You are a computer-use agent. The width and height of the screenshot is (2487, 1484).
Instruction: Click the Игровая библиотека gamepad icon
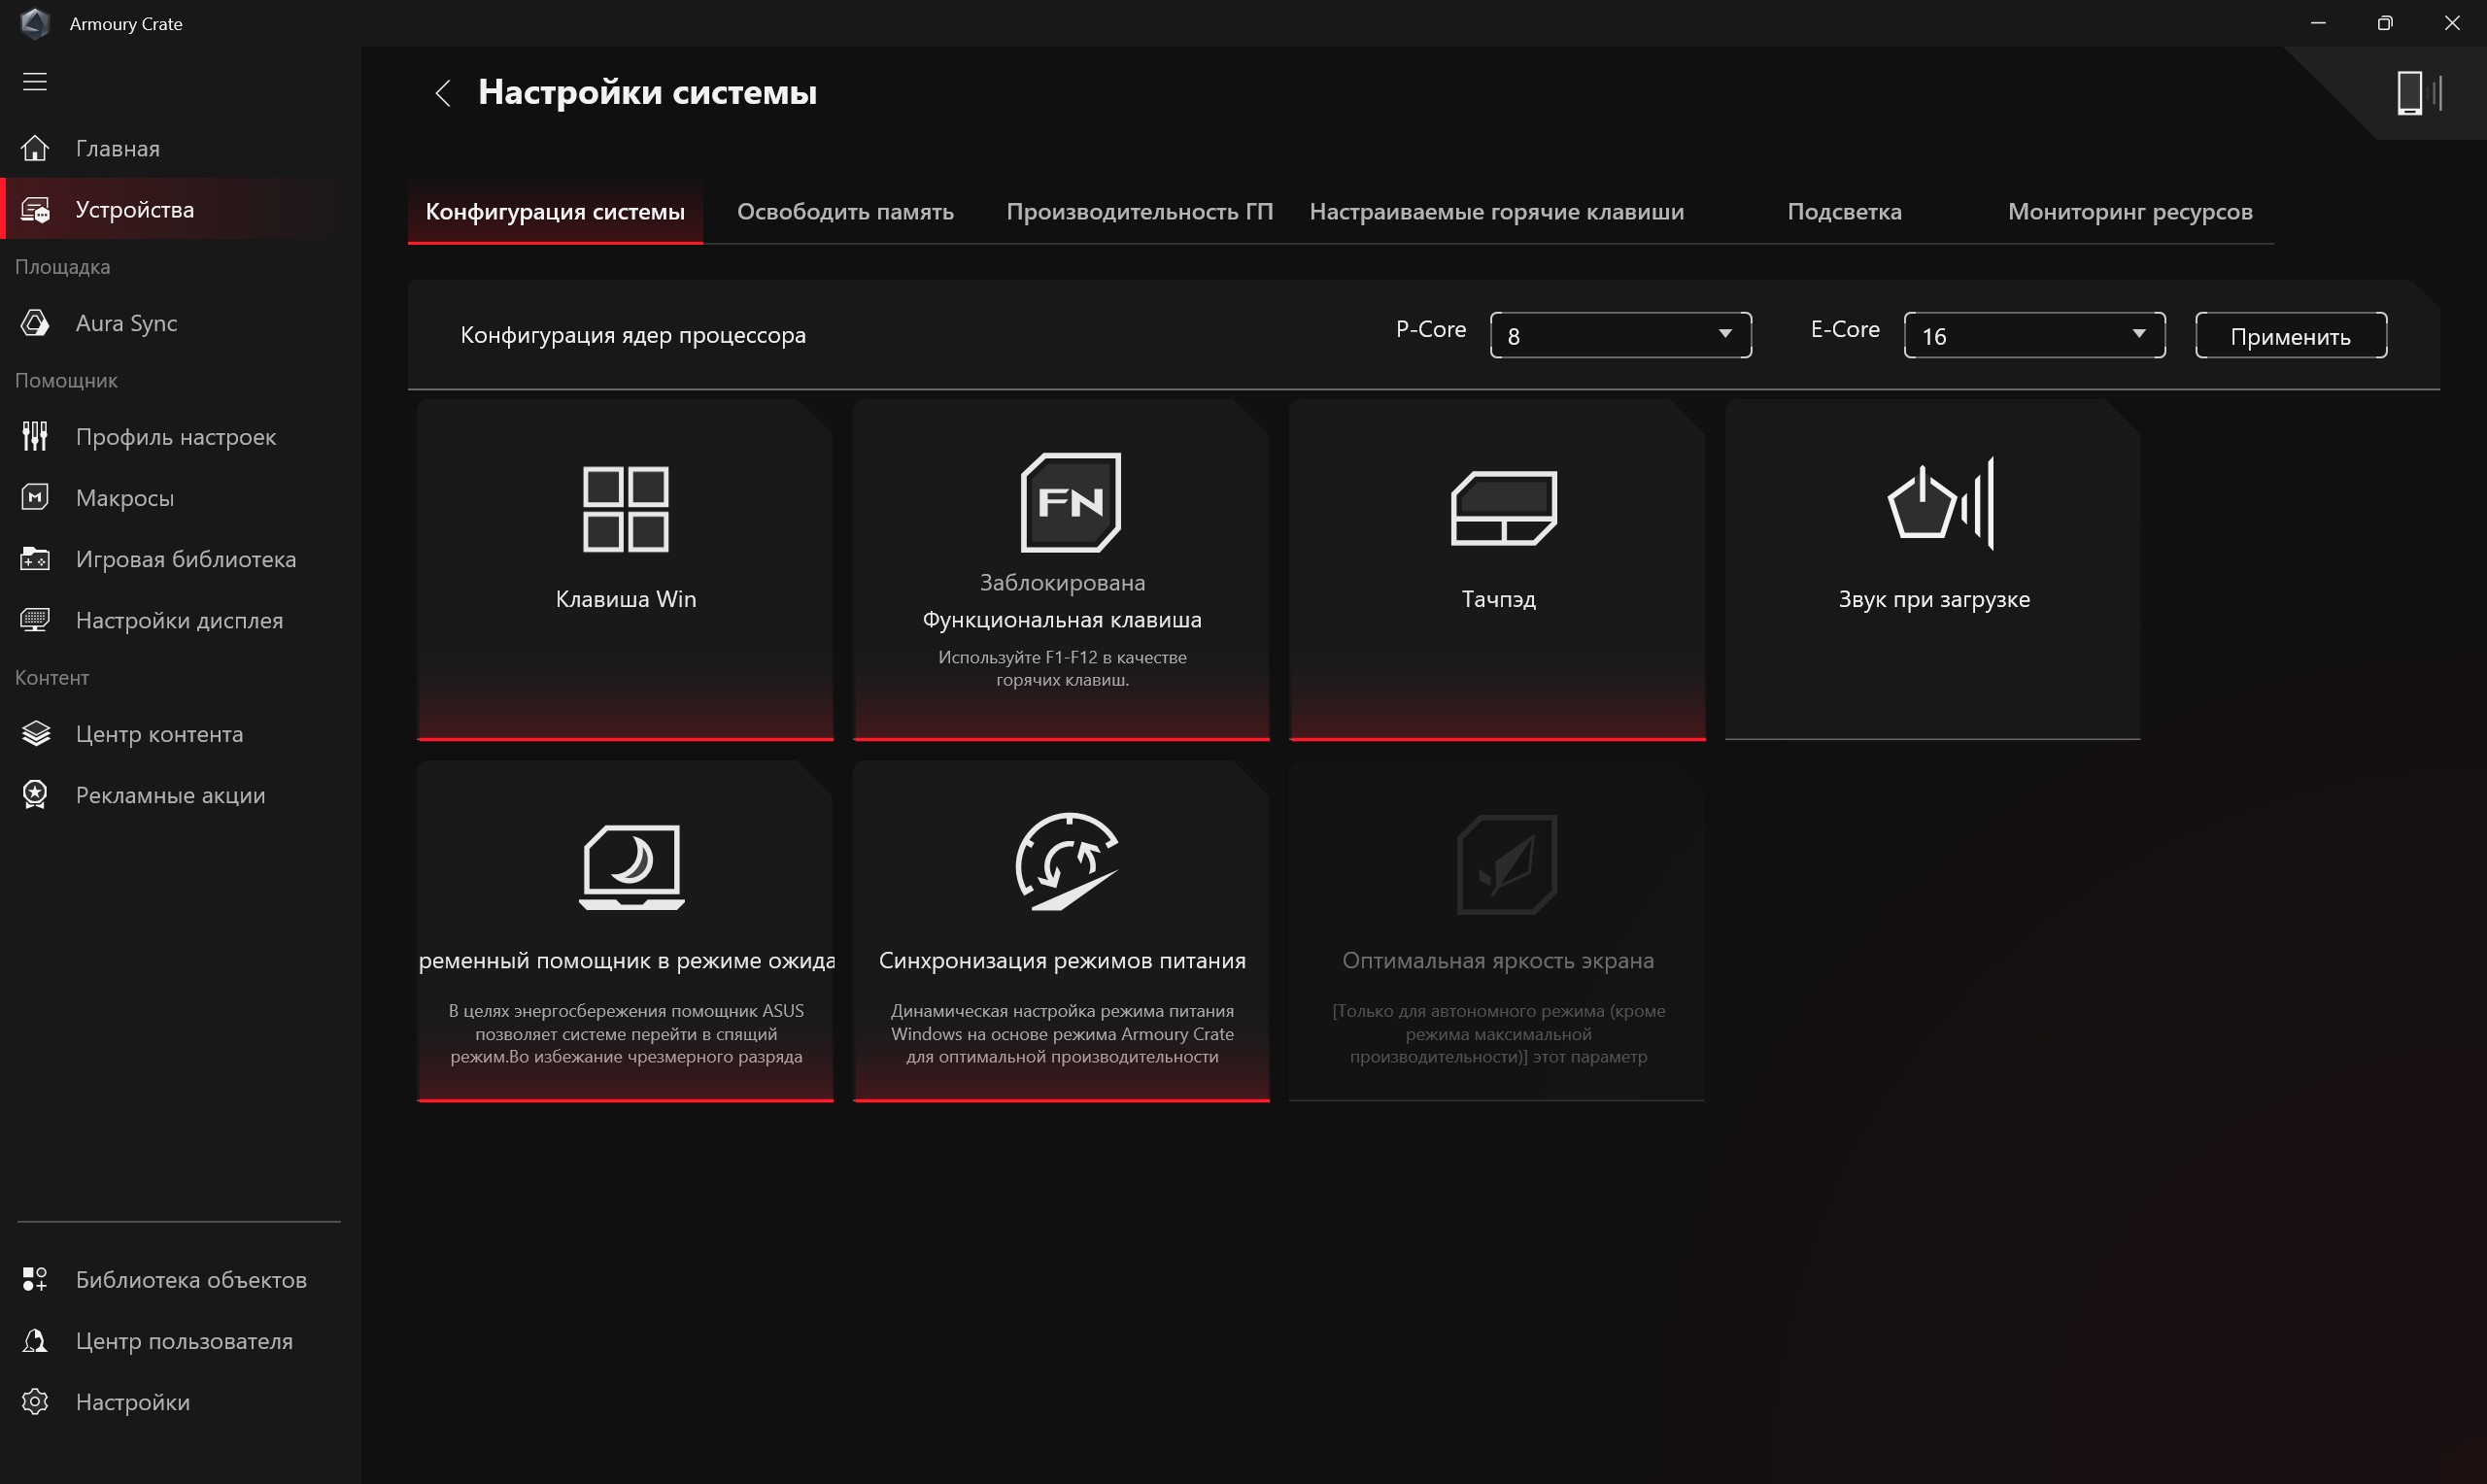[x=35, y=559]
